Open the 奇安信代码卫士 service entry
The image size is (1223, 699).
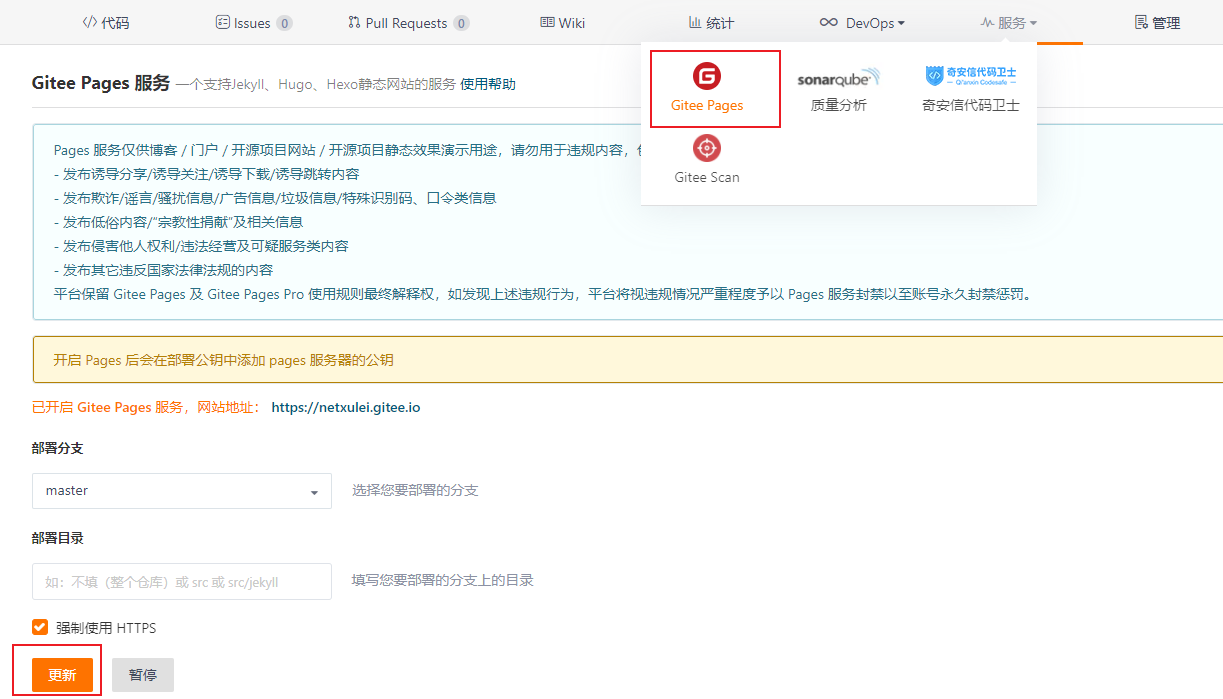[970, 105]
